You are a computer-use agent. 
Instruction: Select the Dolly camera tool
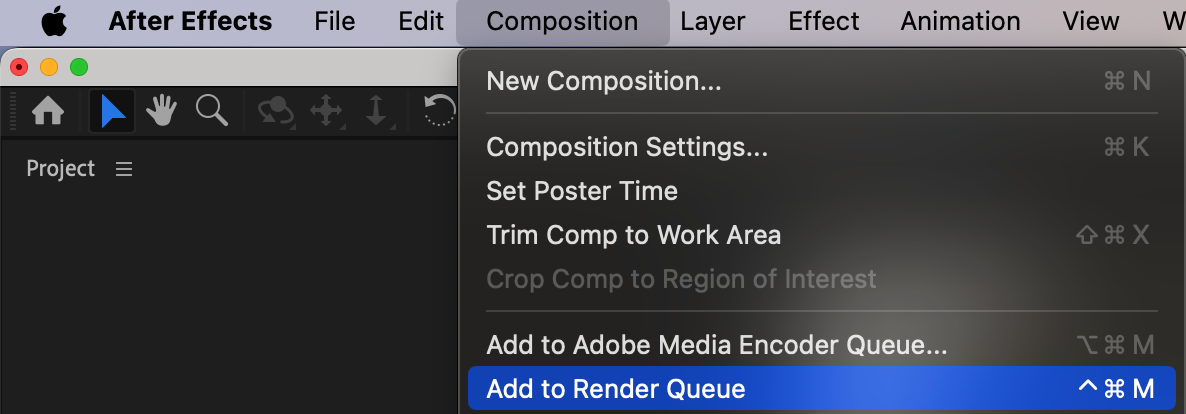tap(376, 111)
